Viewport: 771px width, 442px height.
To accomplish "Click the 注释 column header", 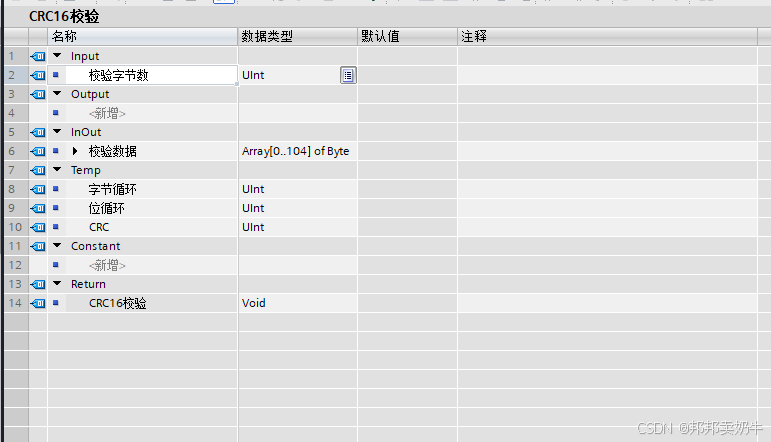I will pyautogui.click(x=607, y=36).
